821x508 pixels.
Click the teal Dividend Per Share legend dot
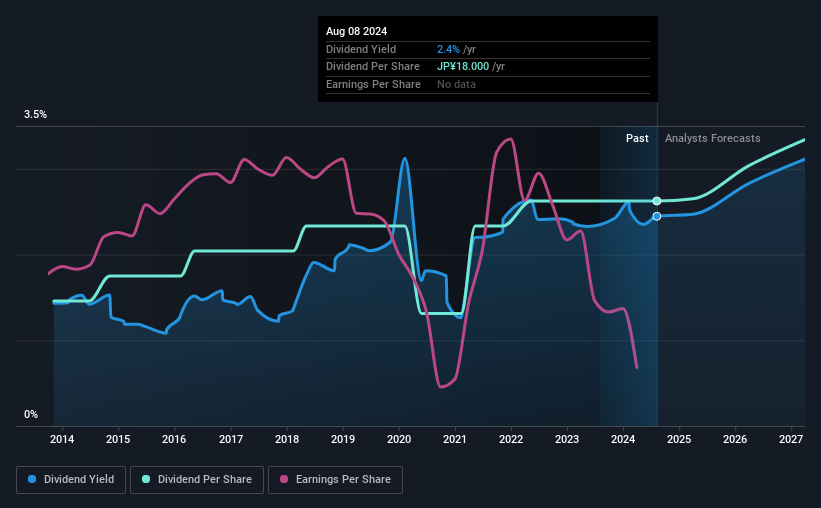pyautogui.click(x=146, y=479)
